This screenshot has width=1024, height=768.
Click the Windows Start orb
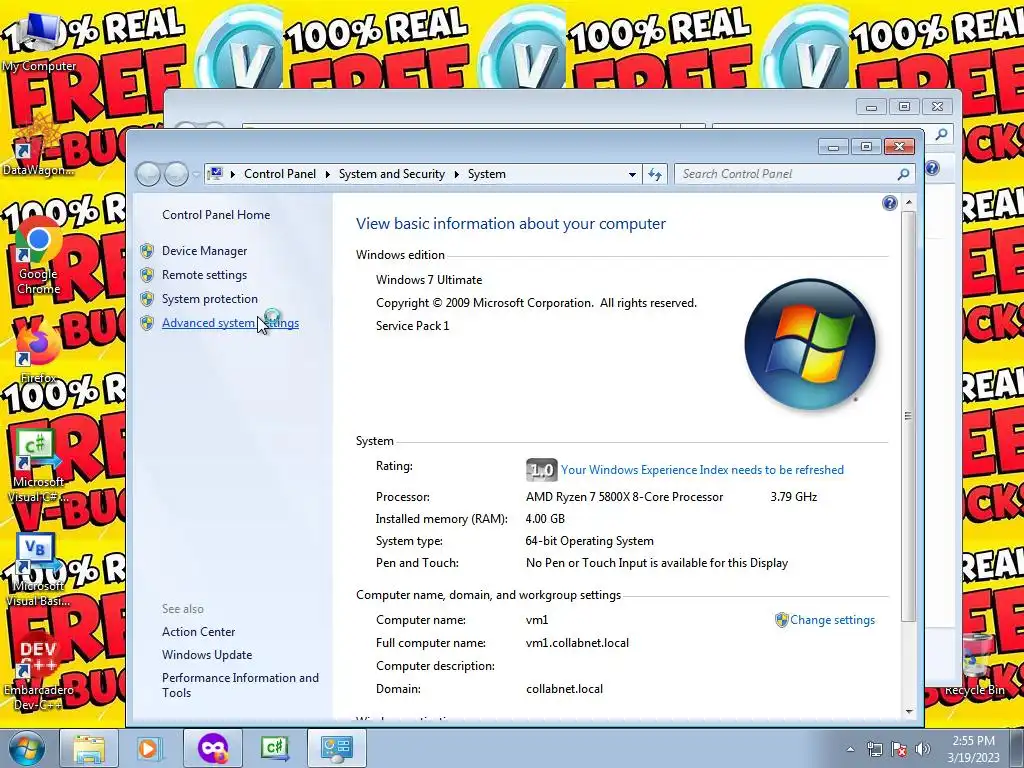[26, 748]
